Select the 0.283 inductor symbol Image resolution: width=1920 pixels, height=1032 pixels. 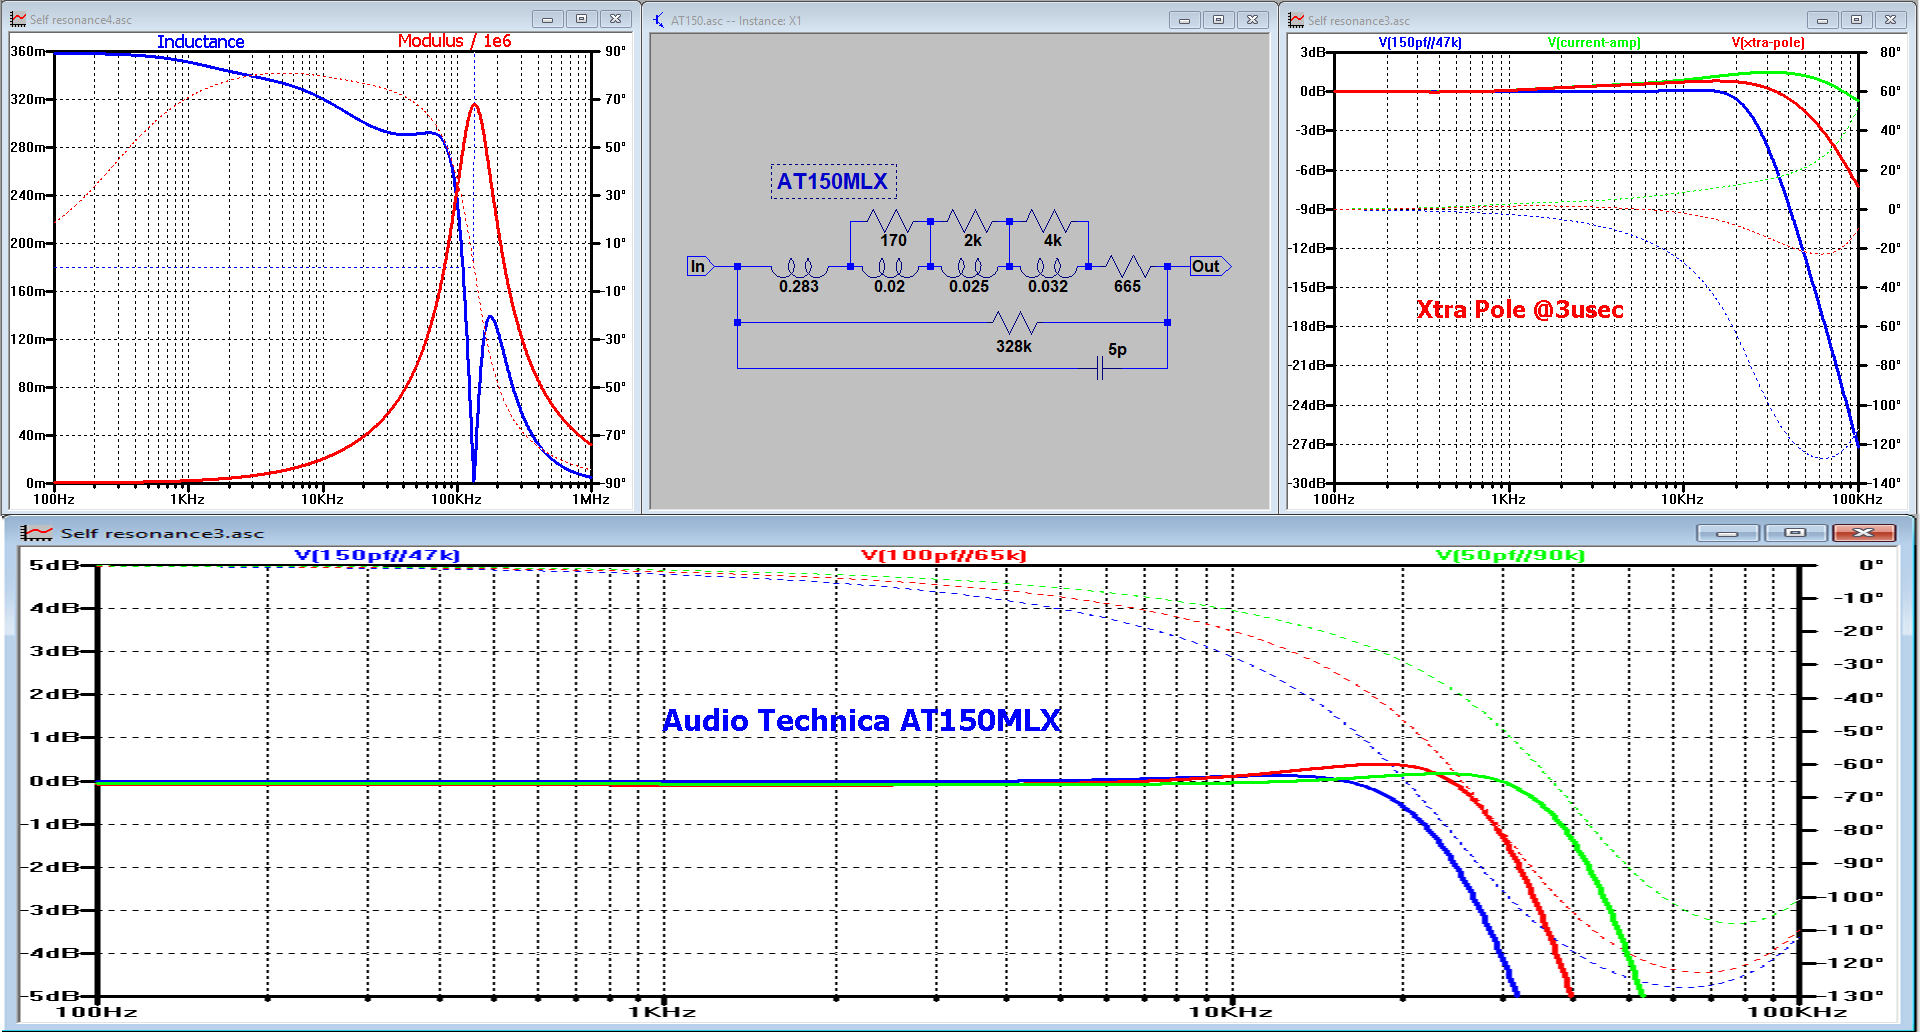799,268
